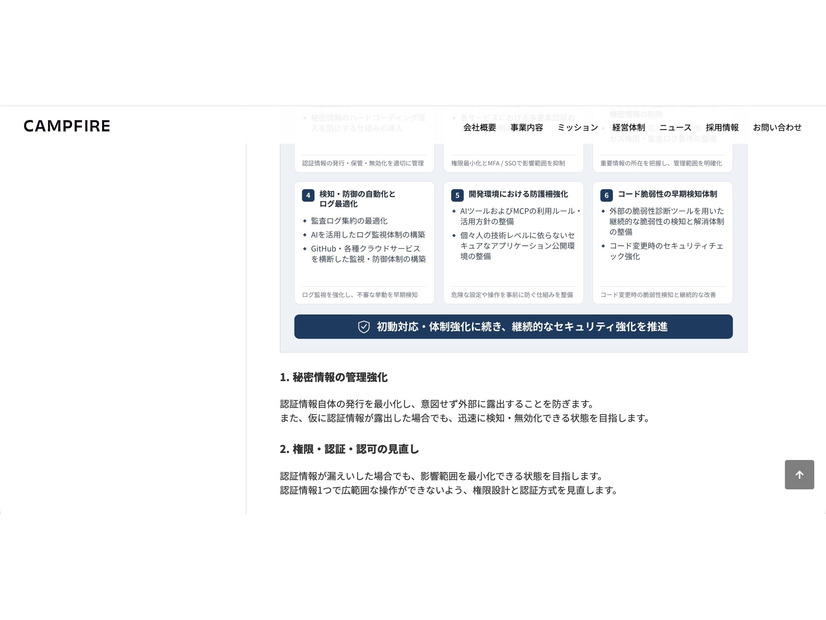Screen dimensions: 826x620
Task: Click bullet 外部の脆弱性診断ツールを用いた
Action: (666, 221)
